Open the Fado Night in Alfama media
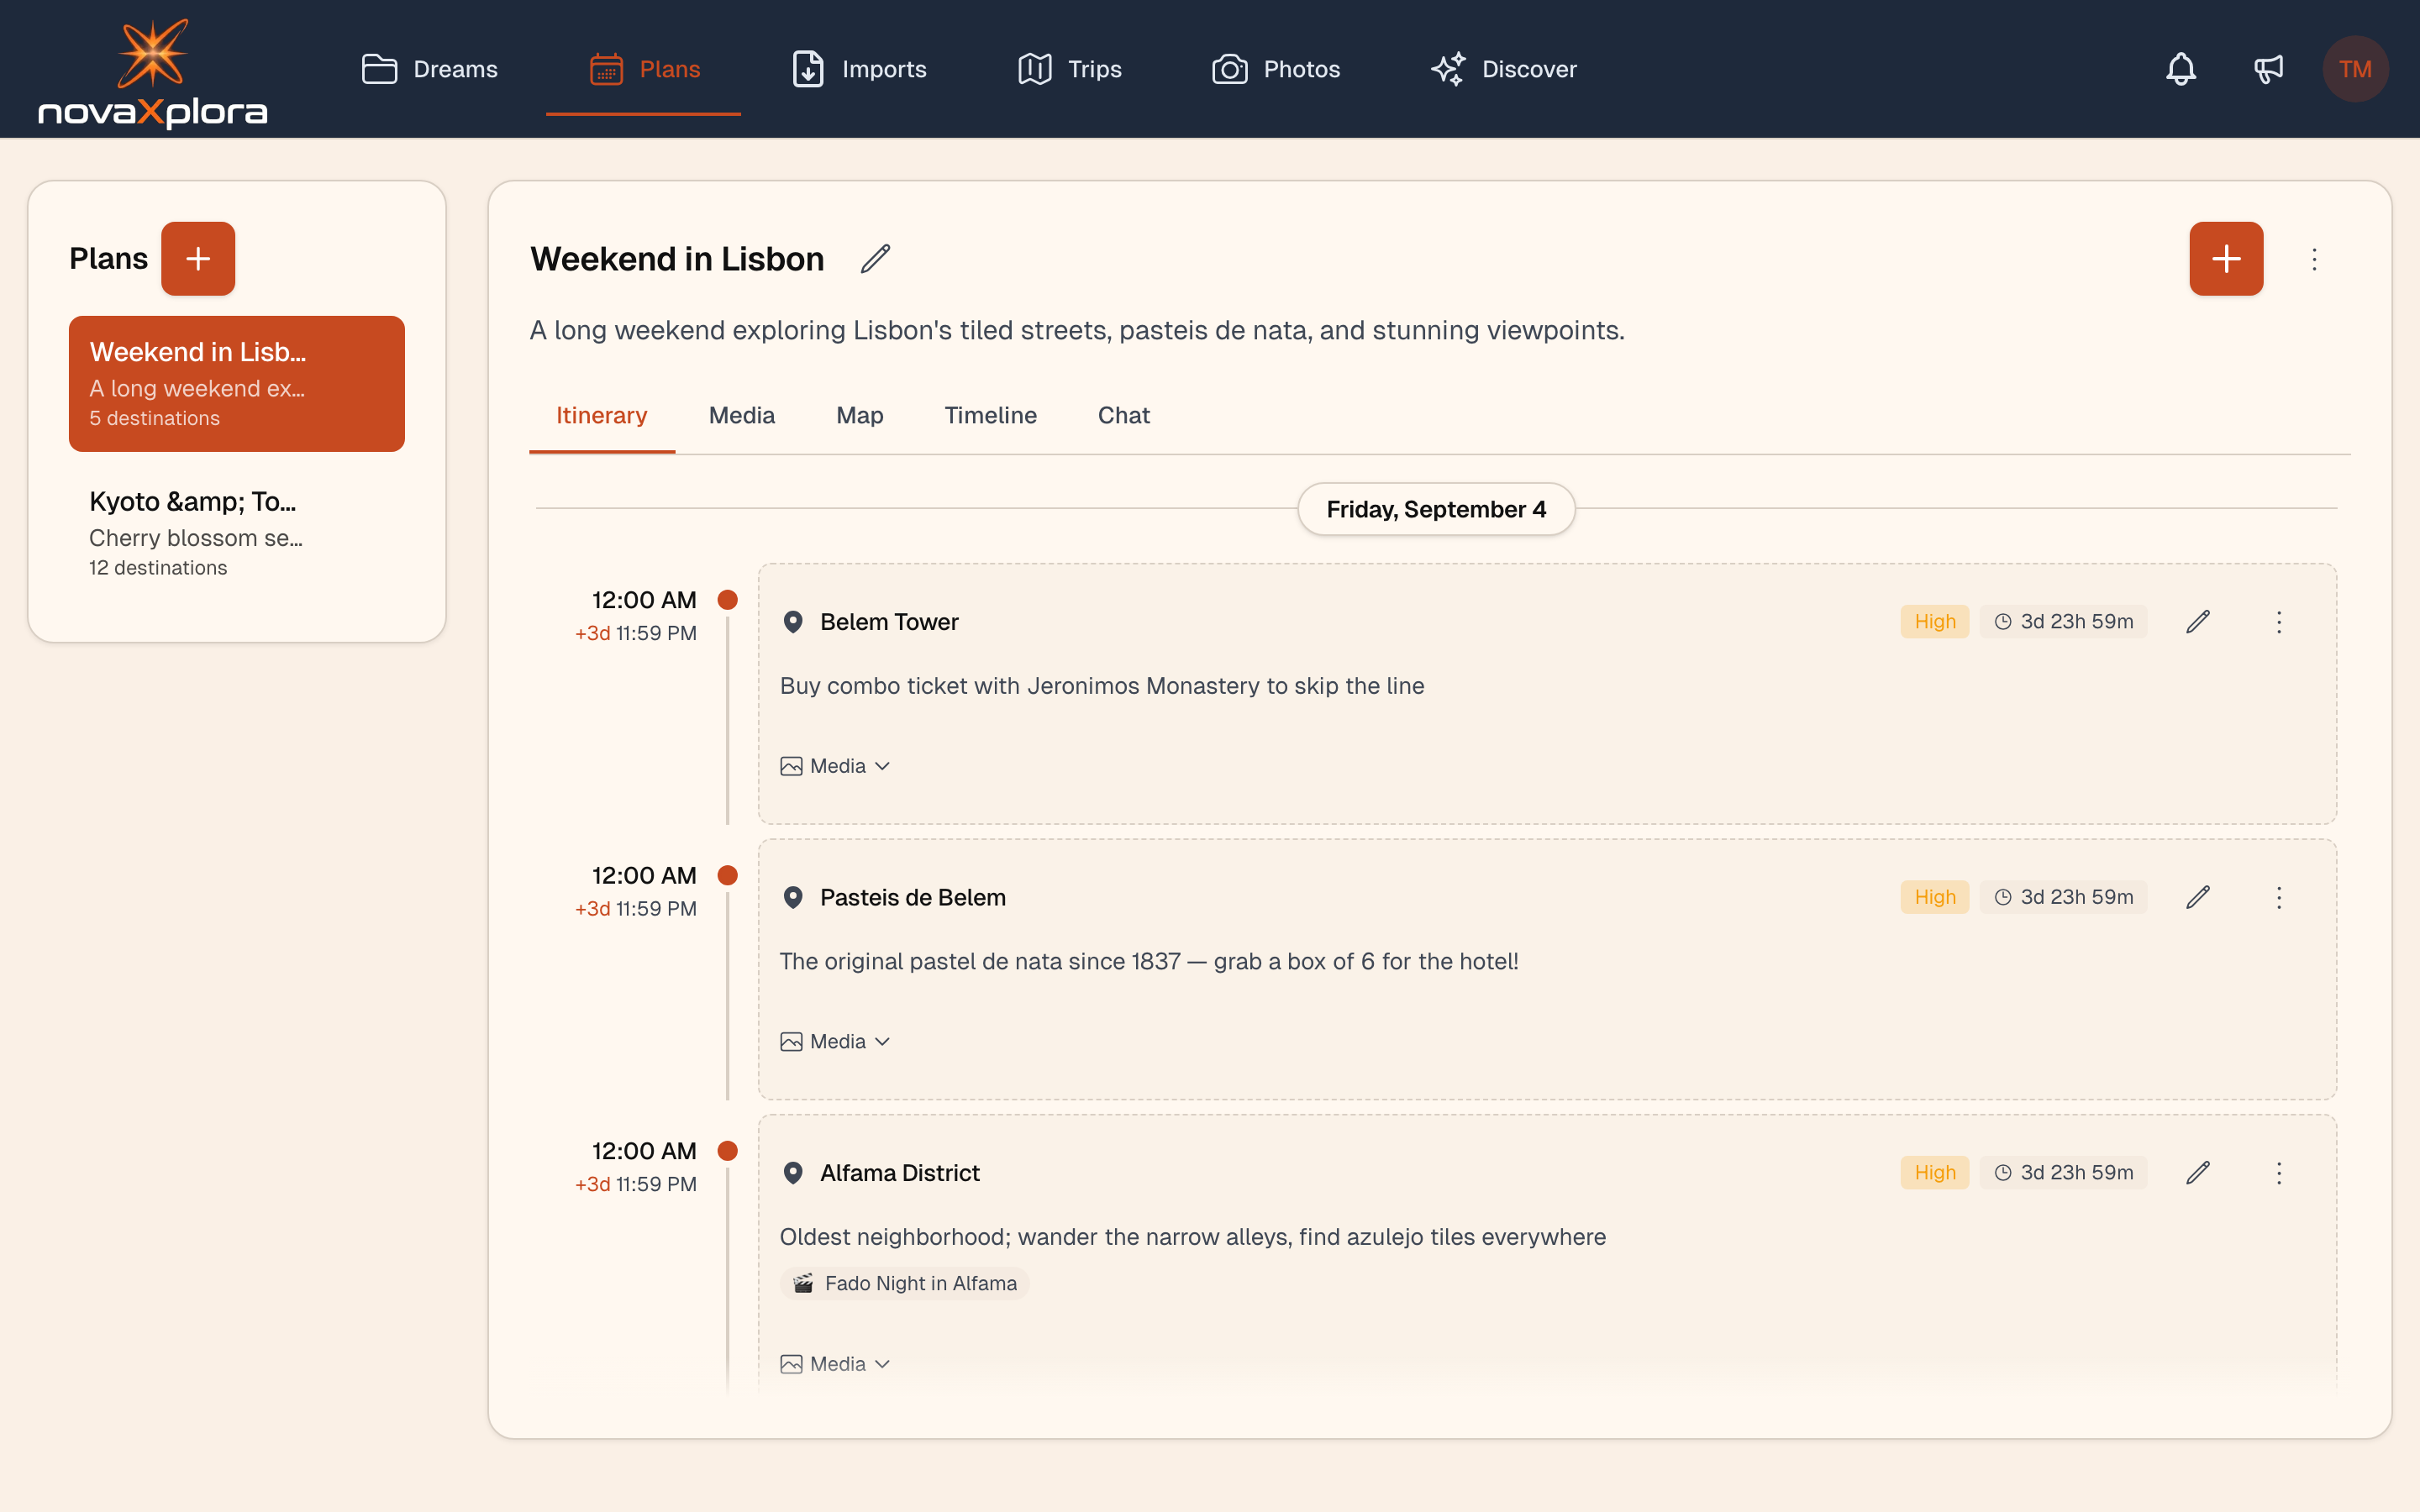 click(903, 1283)
